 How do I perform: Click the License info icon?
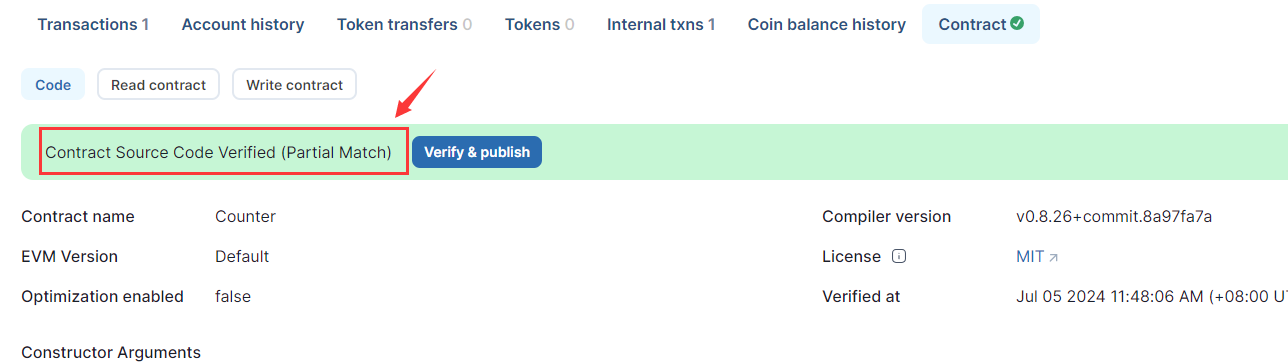(x=899, y=256)
